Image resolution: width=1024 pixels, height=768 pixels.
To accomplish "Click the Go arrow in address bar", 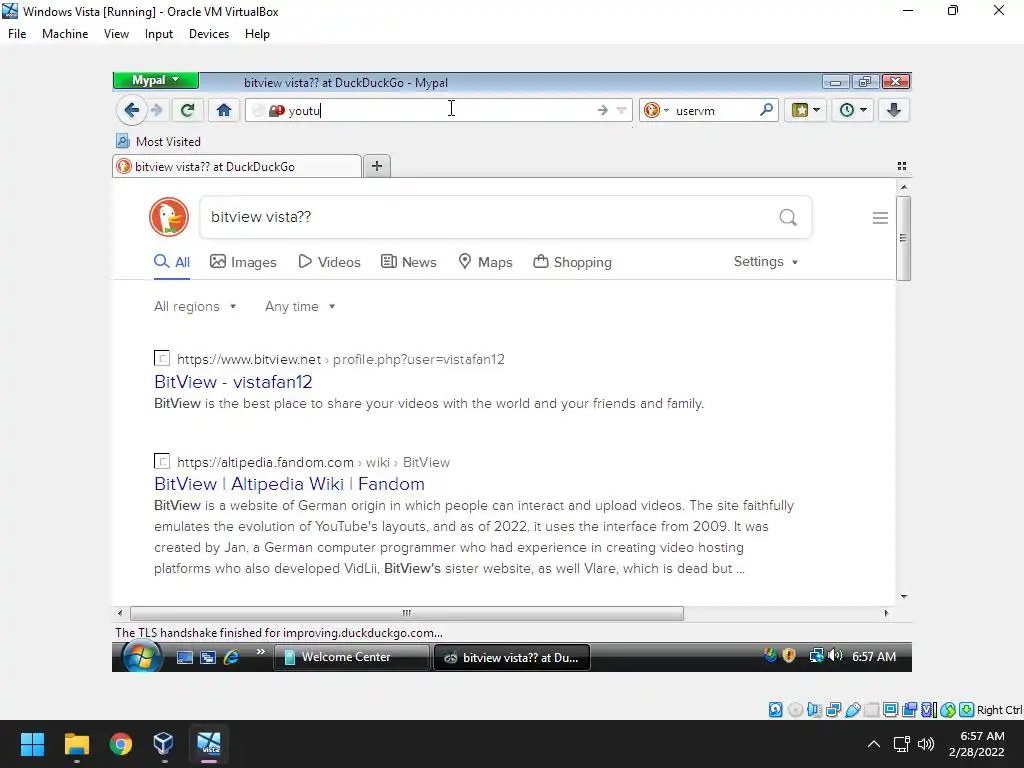I will coord(603,110).
